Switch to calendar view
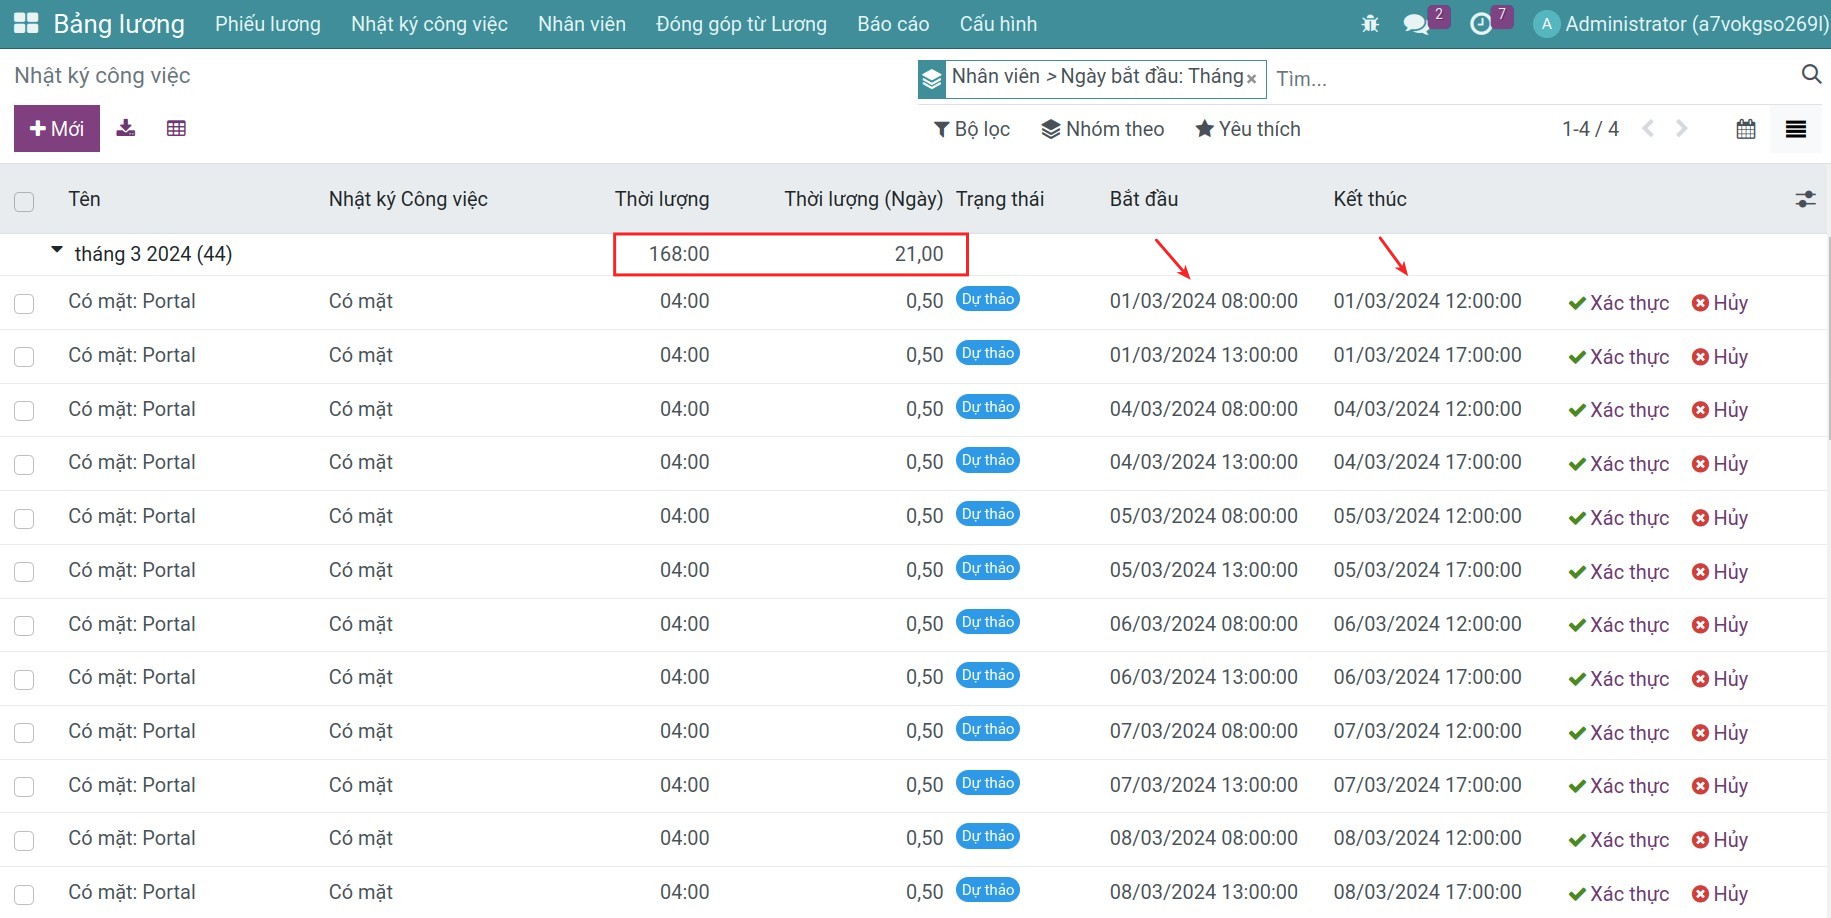Viewport: 1831px width, 918px height. 1746,129
